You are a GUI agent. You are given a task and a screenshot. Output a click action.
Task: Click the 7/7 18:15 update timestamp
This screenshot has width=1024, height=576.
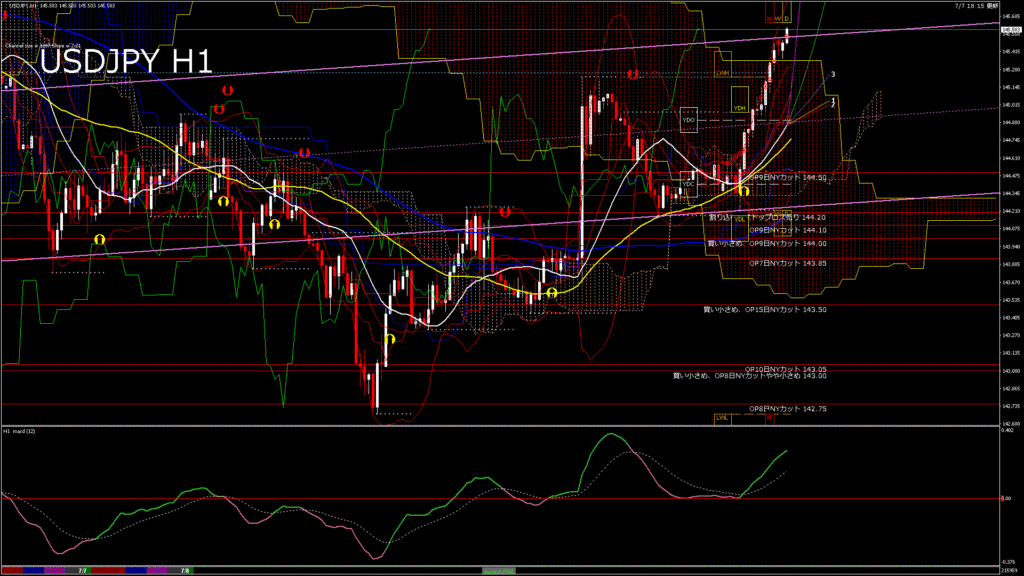pyautogui.click(x=976, y=6)
